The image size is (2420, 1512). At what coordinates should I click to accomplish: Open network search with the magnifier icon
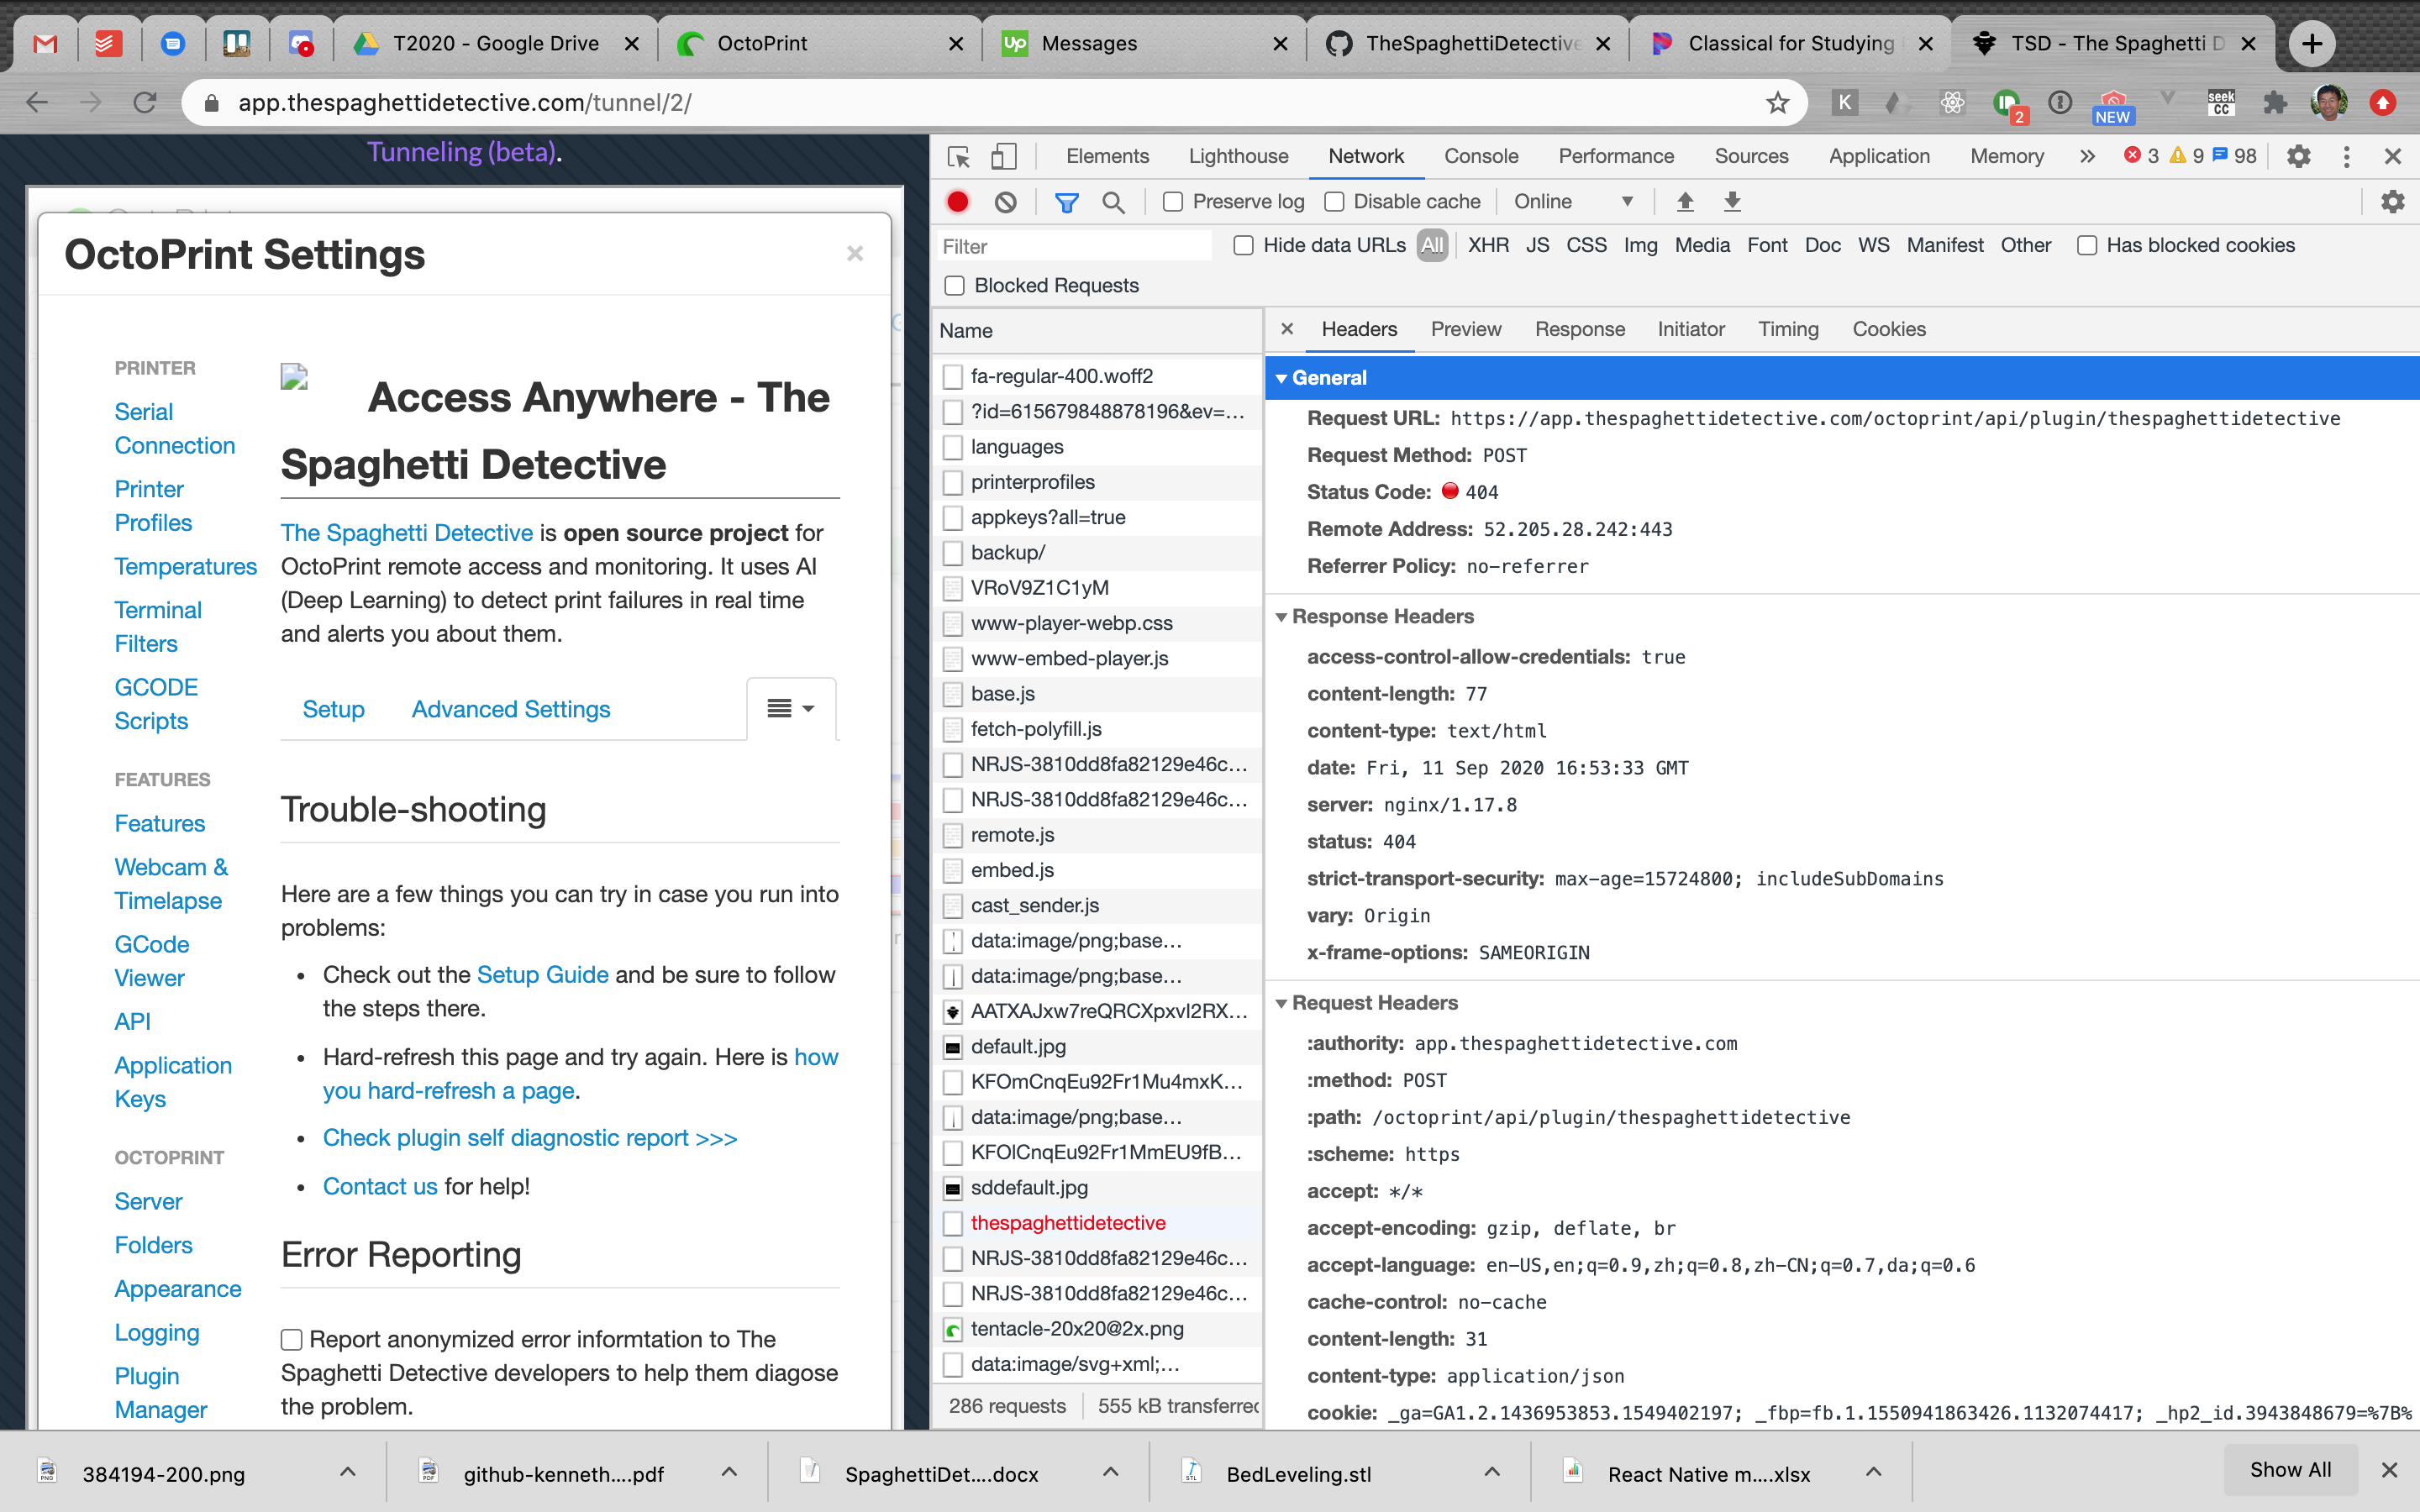1113,203
